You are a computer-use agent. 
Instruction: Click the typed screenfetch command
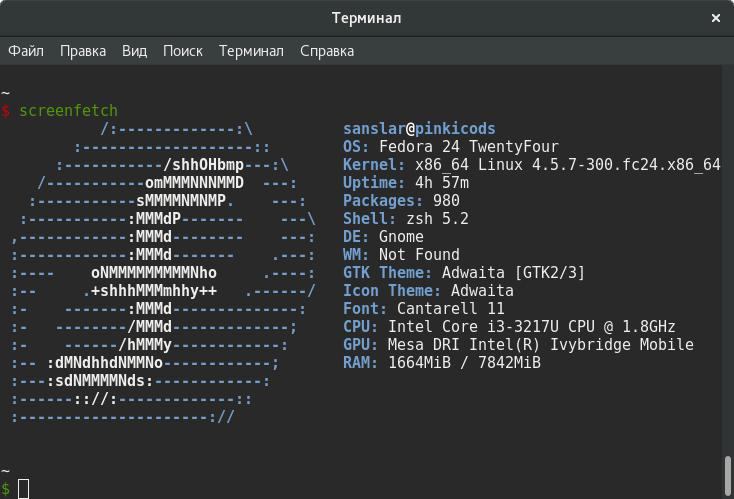pyautogui.click(x=68, y=111)
